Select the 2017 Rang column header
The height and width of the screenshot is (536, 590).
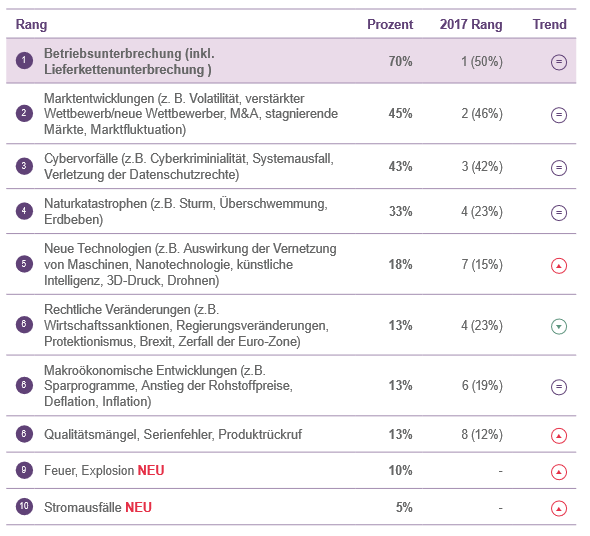[471, 24]
